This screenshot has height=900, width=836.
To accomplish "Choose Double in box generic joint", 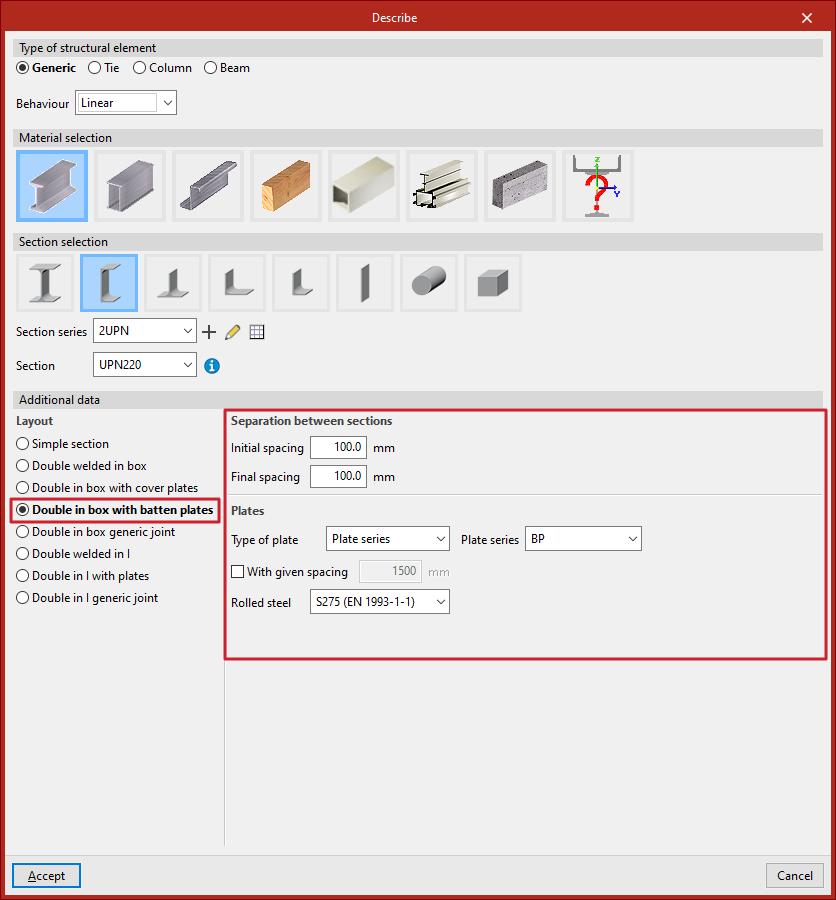I will (x=96, y=532).
